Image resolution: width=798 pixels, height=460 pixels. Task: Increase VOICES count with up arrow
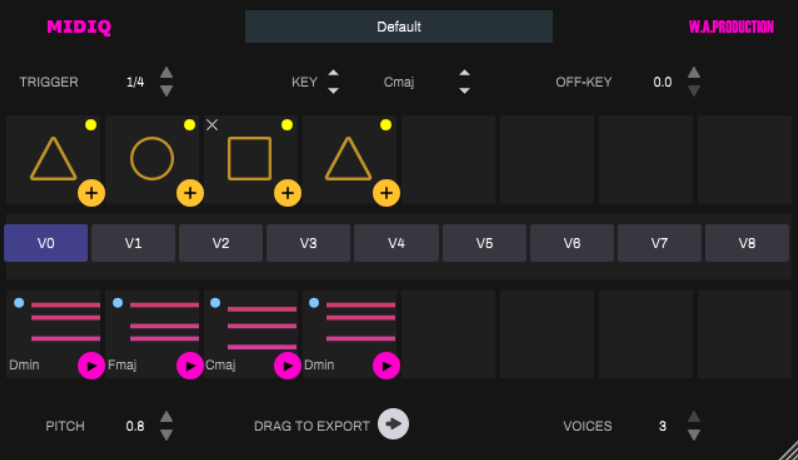pyautogui.click(x=694, y=417)
